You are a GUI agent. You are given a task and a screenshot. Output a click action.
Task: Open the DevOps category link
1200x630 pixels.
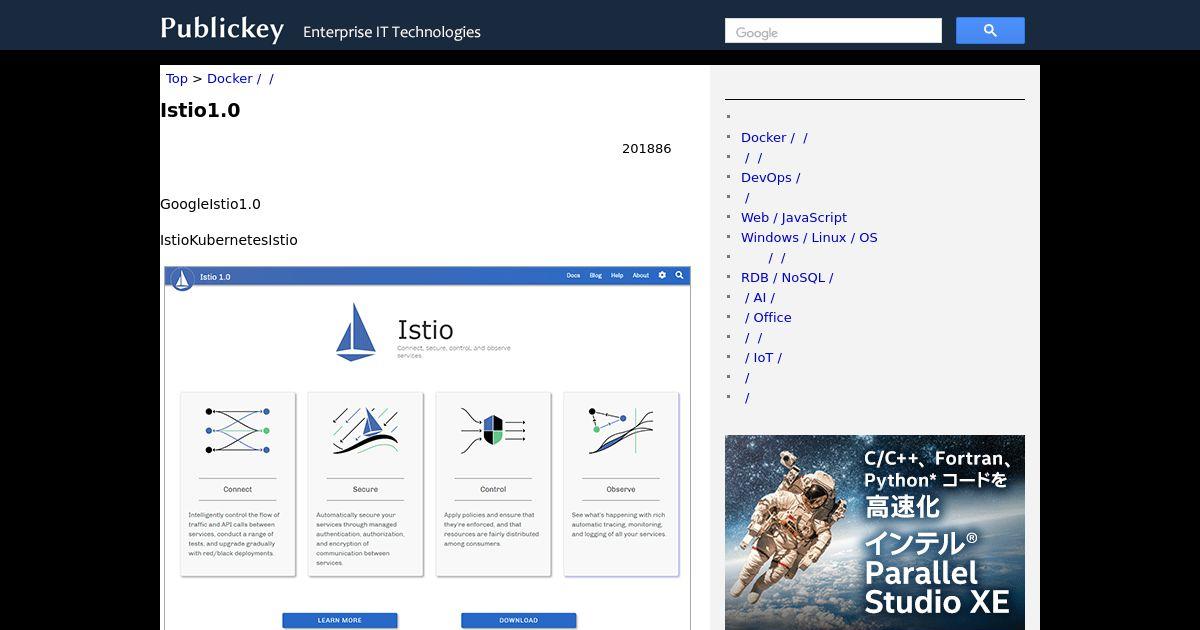point(770,177)
